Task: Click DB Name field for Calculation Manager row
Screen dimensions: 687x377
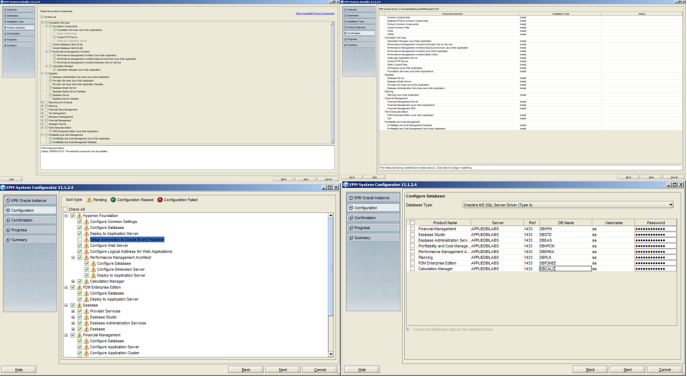Action: 565,269
